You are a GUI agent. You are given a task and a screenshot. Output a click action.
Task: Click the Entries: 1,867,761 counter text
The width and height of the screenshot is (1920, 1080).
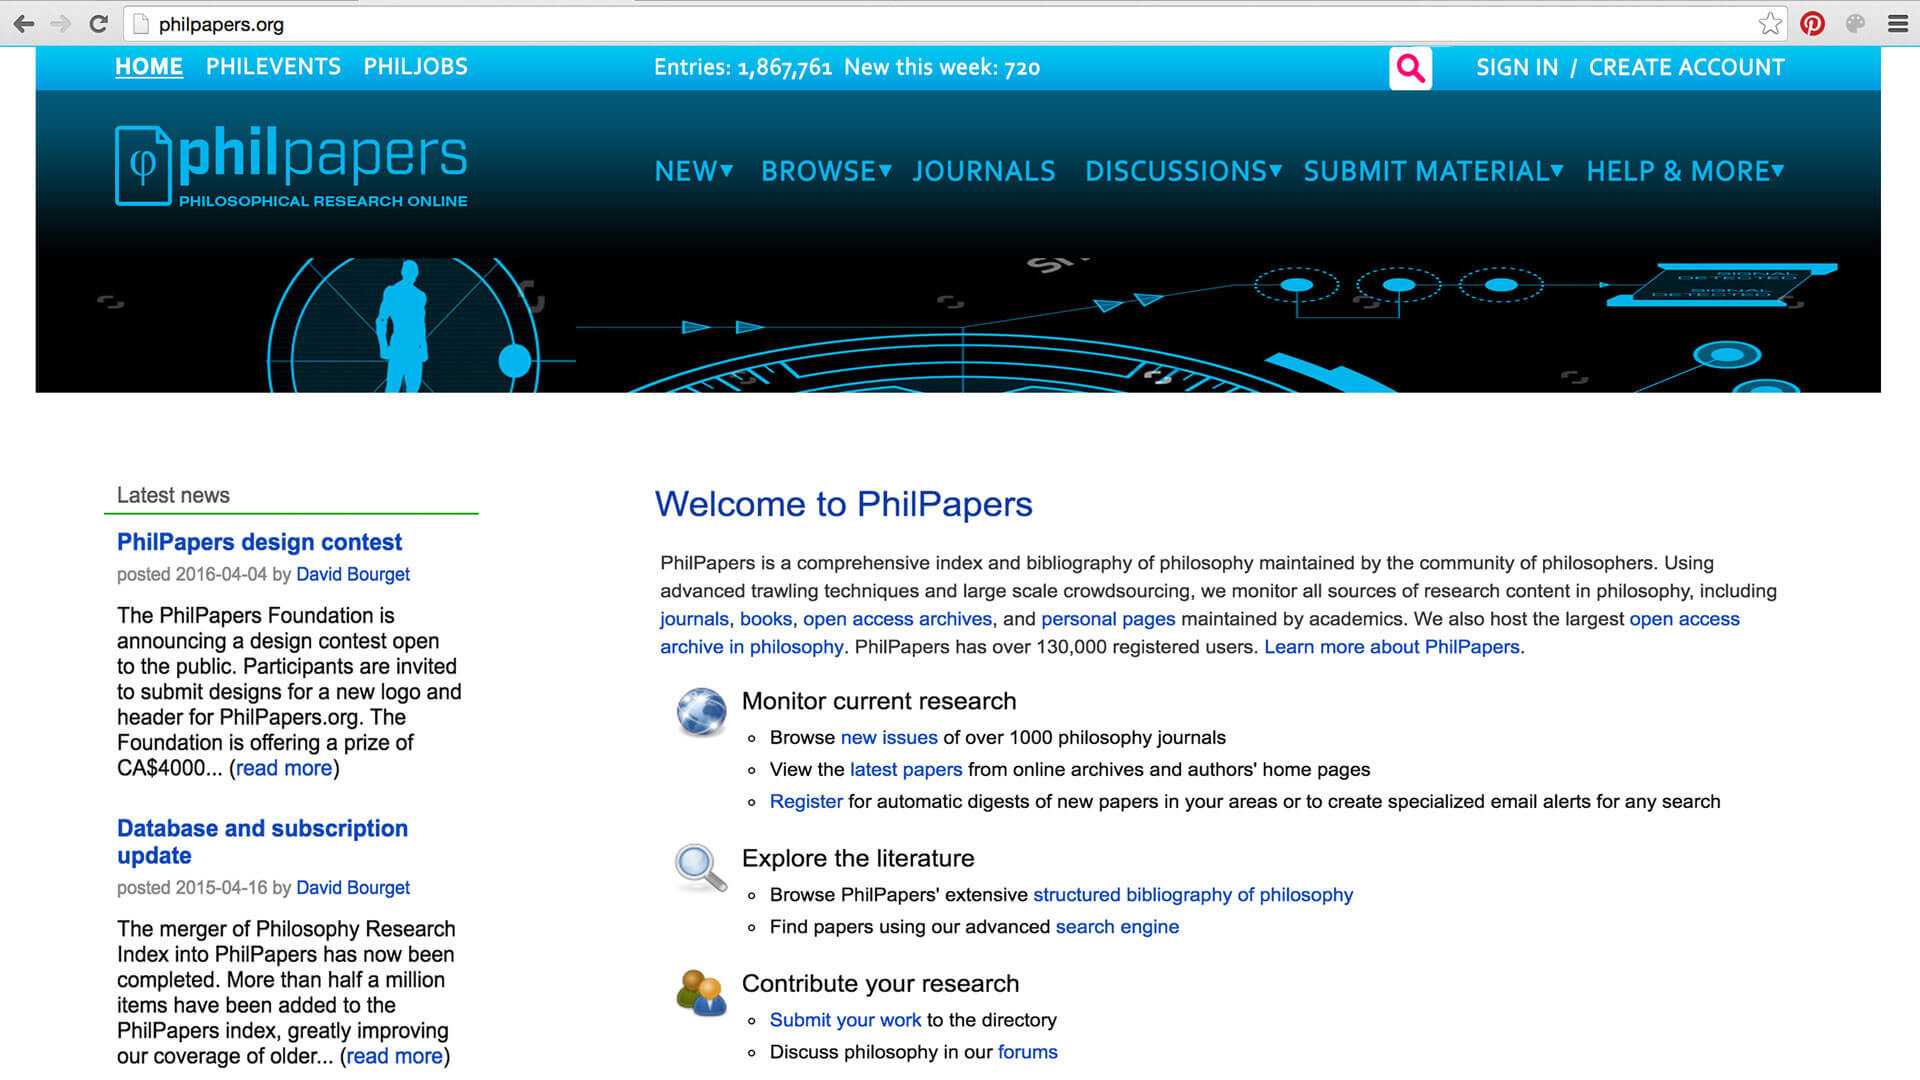pyautogui.click(x=742, y=68)
